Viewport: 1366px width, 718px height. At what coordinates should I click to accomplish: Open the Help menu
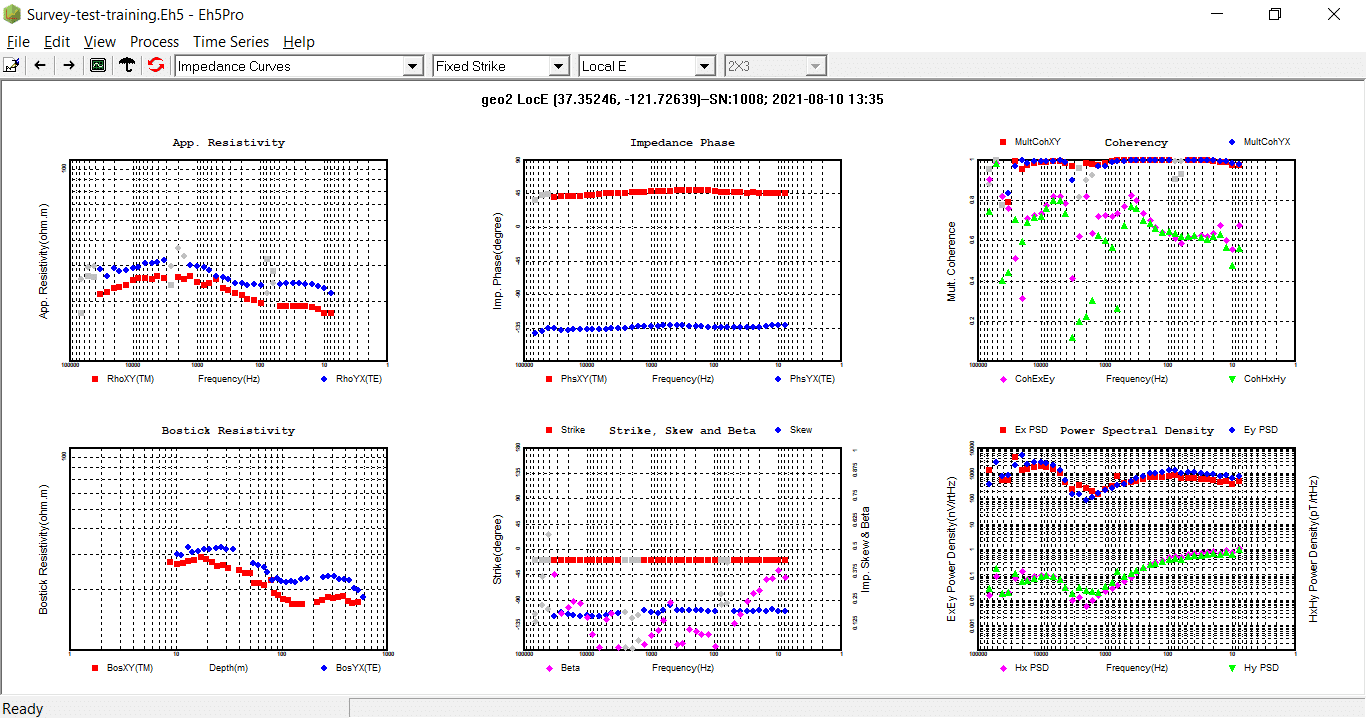tap(298, 42)
